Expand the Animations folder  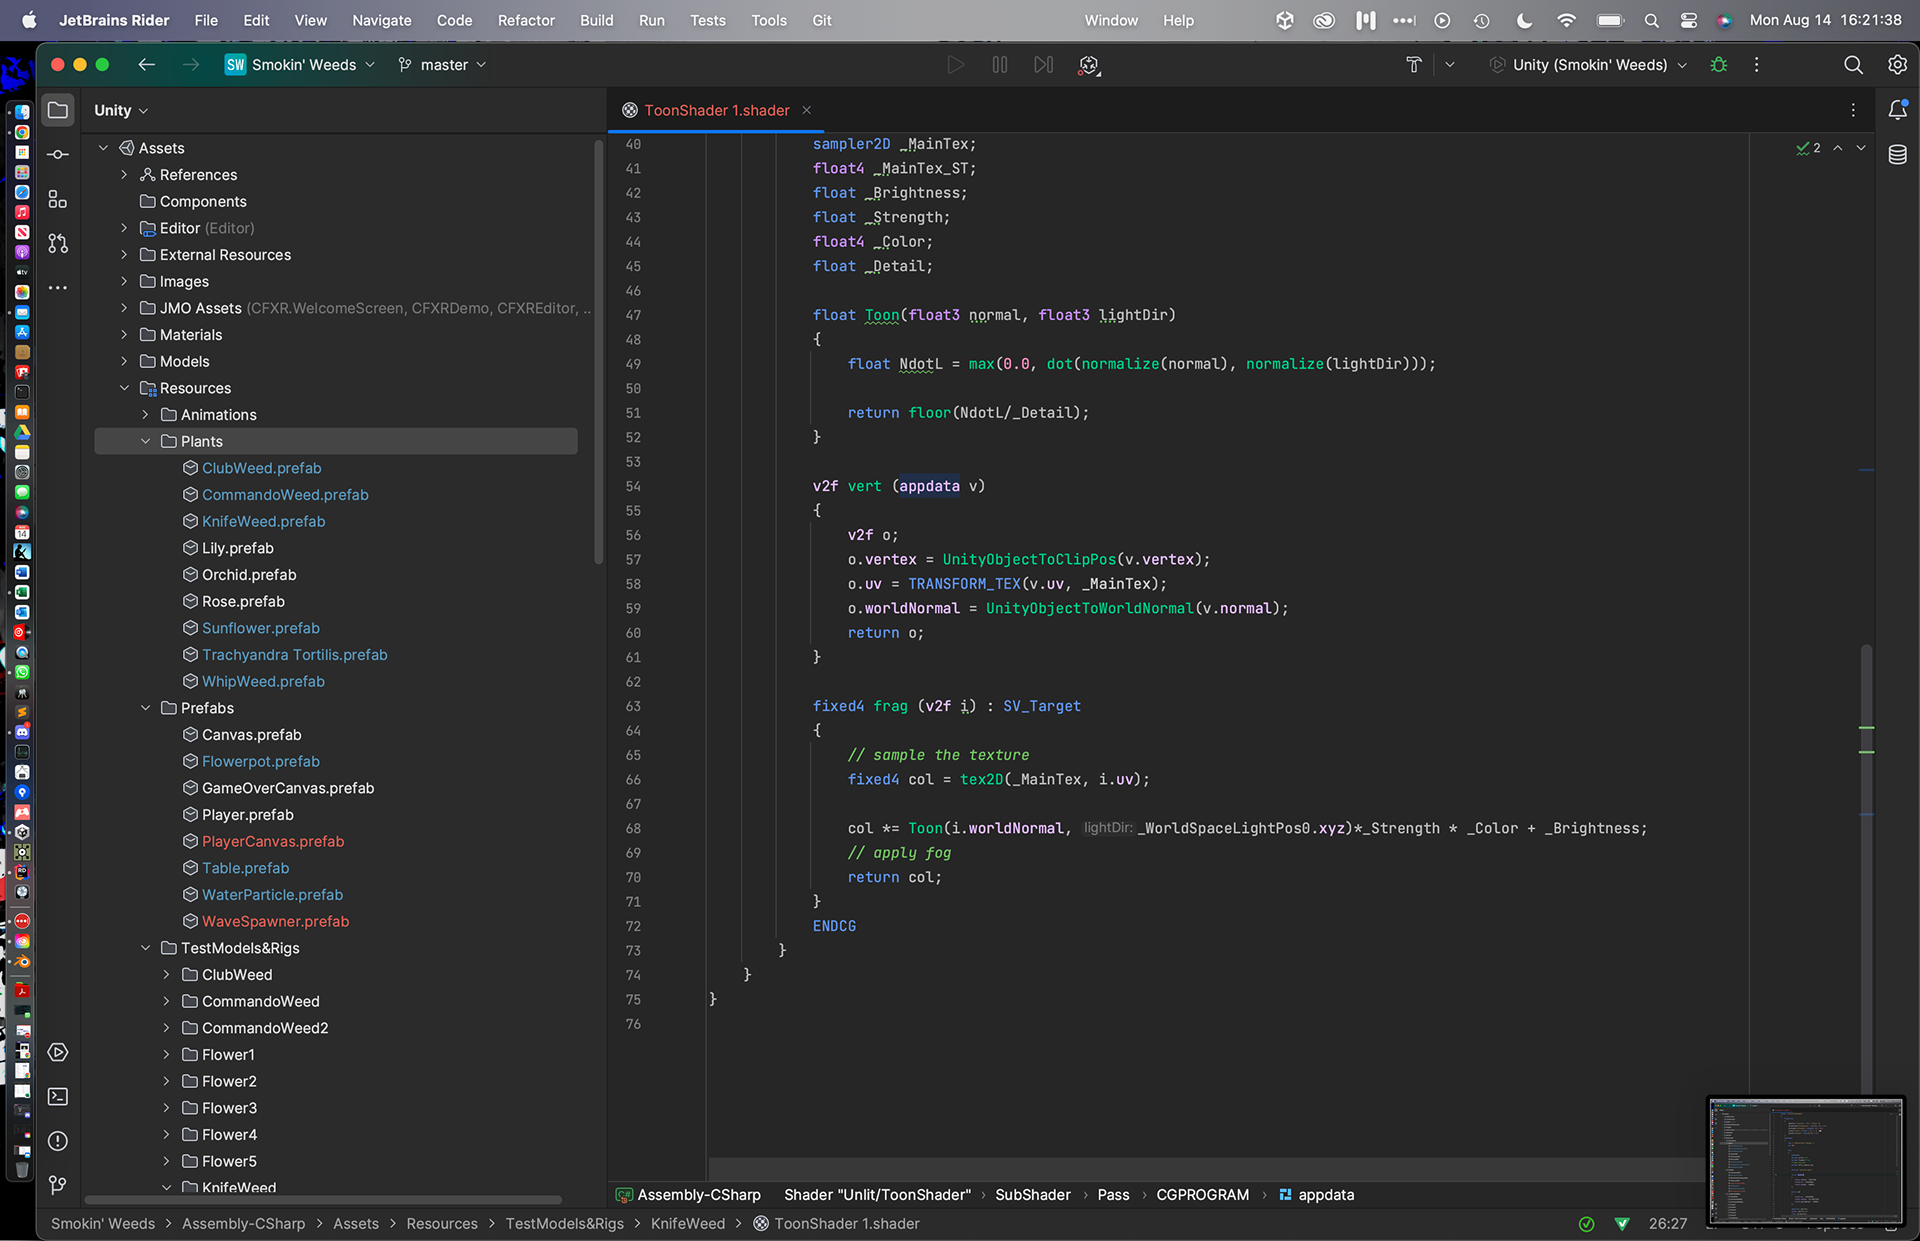coord(145,415)
